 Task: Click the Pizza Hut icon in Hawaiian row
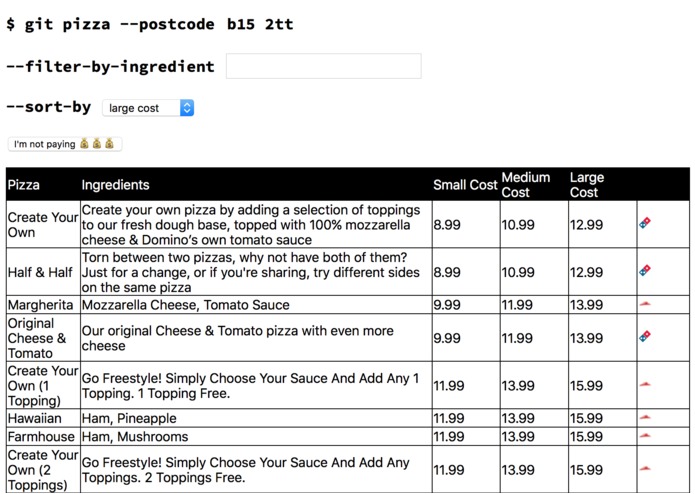tap(645, 417)
